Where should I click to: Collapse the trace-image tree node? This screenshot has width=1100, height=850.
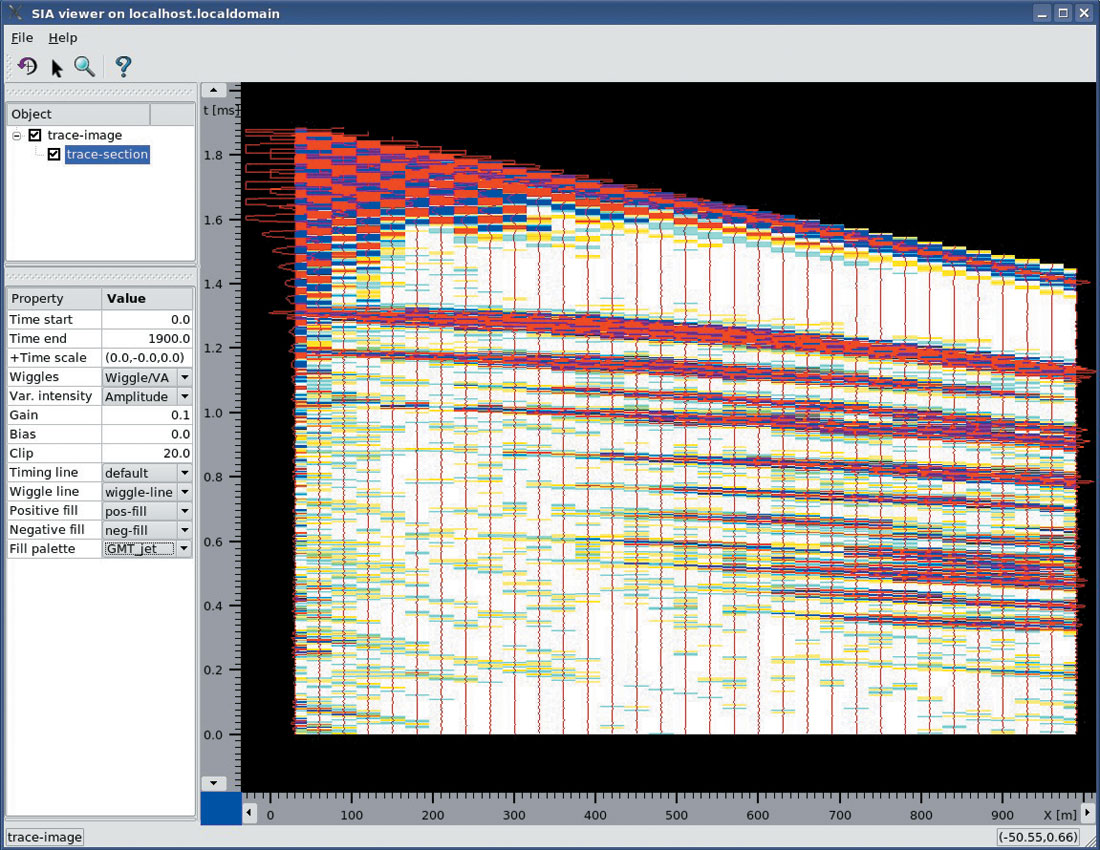click(17, 135)
